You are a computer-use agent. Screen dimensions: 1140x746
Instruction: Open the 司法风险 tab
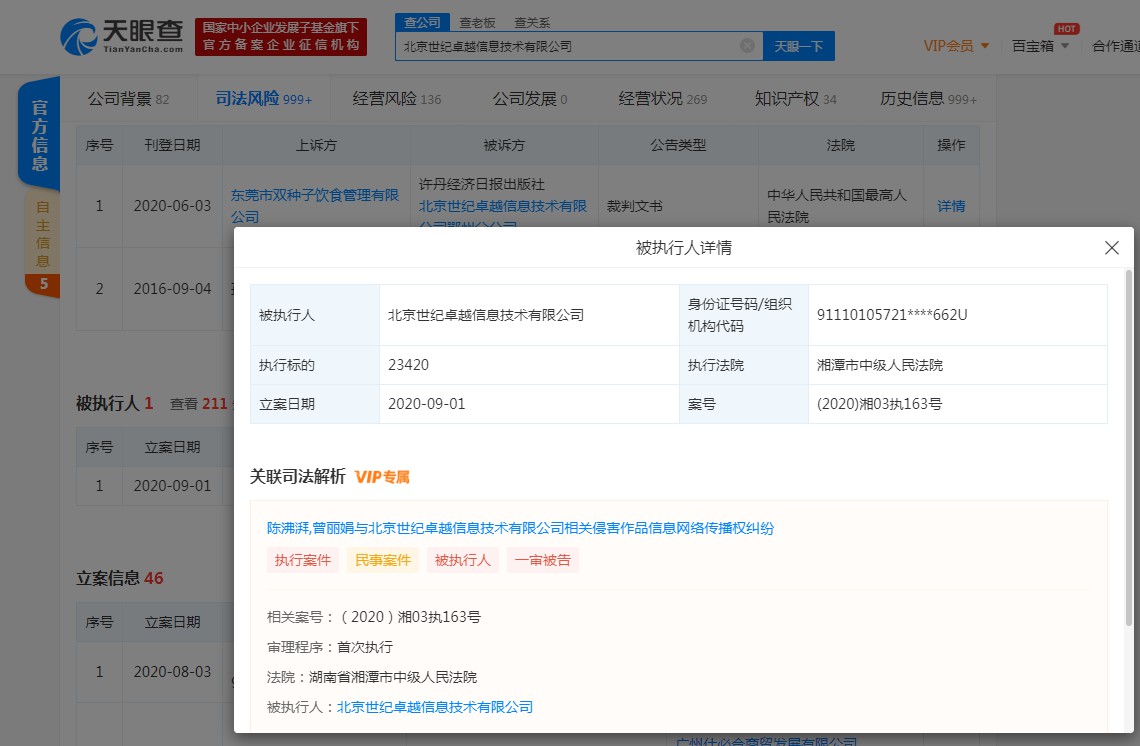tap(263, 99)
